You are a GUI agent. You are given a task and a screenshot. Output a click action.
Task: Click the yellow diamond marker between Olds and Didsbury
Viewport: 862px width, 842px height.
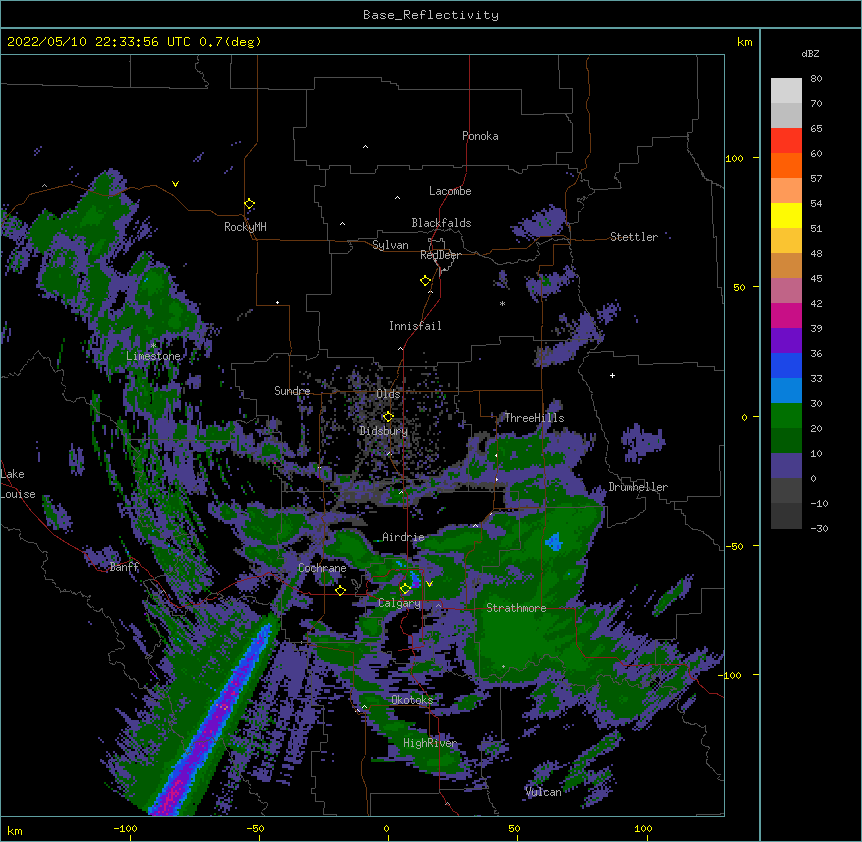coord(388,417)
